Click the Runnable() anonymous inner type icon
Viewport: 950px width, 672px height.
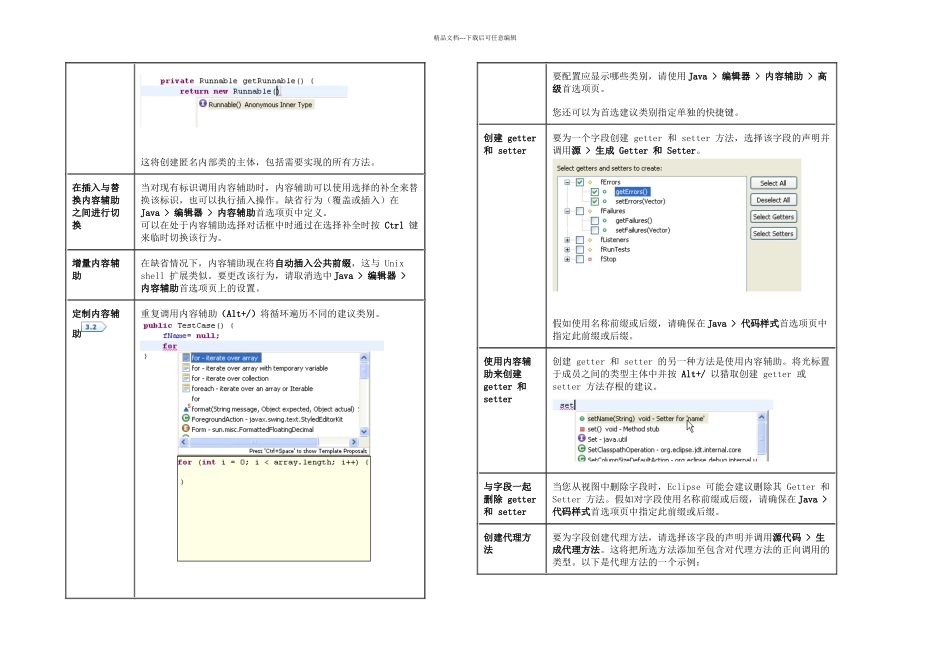(x=203, y=104)
